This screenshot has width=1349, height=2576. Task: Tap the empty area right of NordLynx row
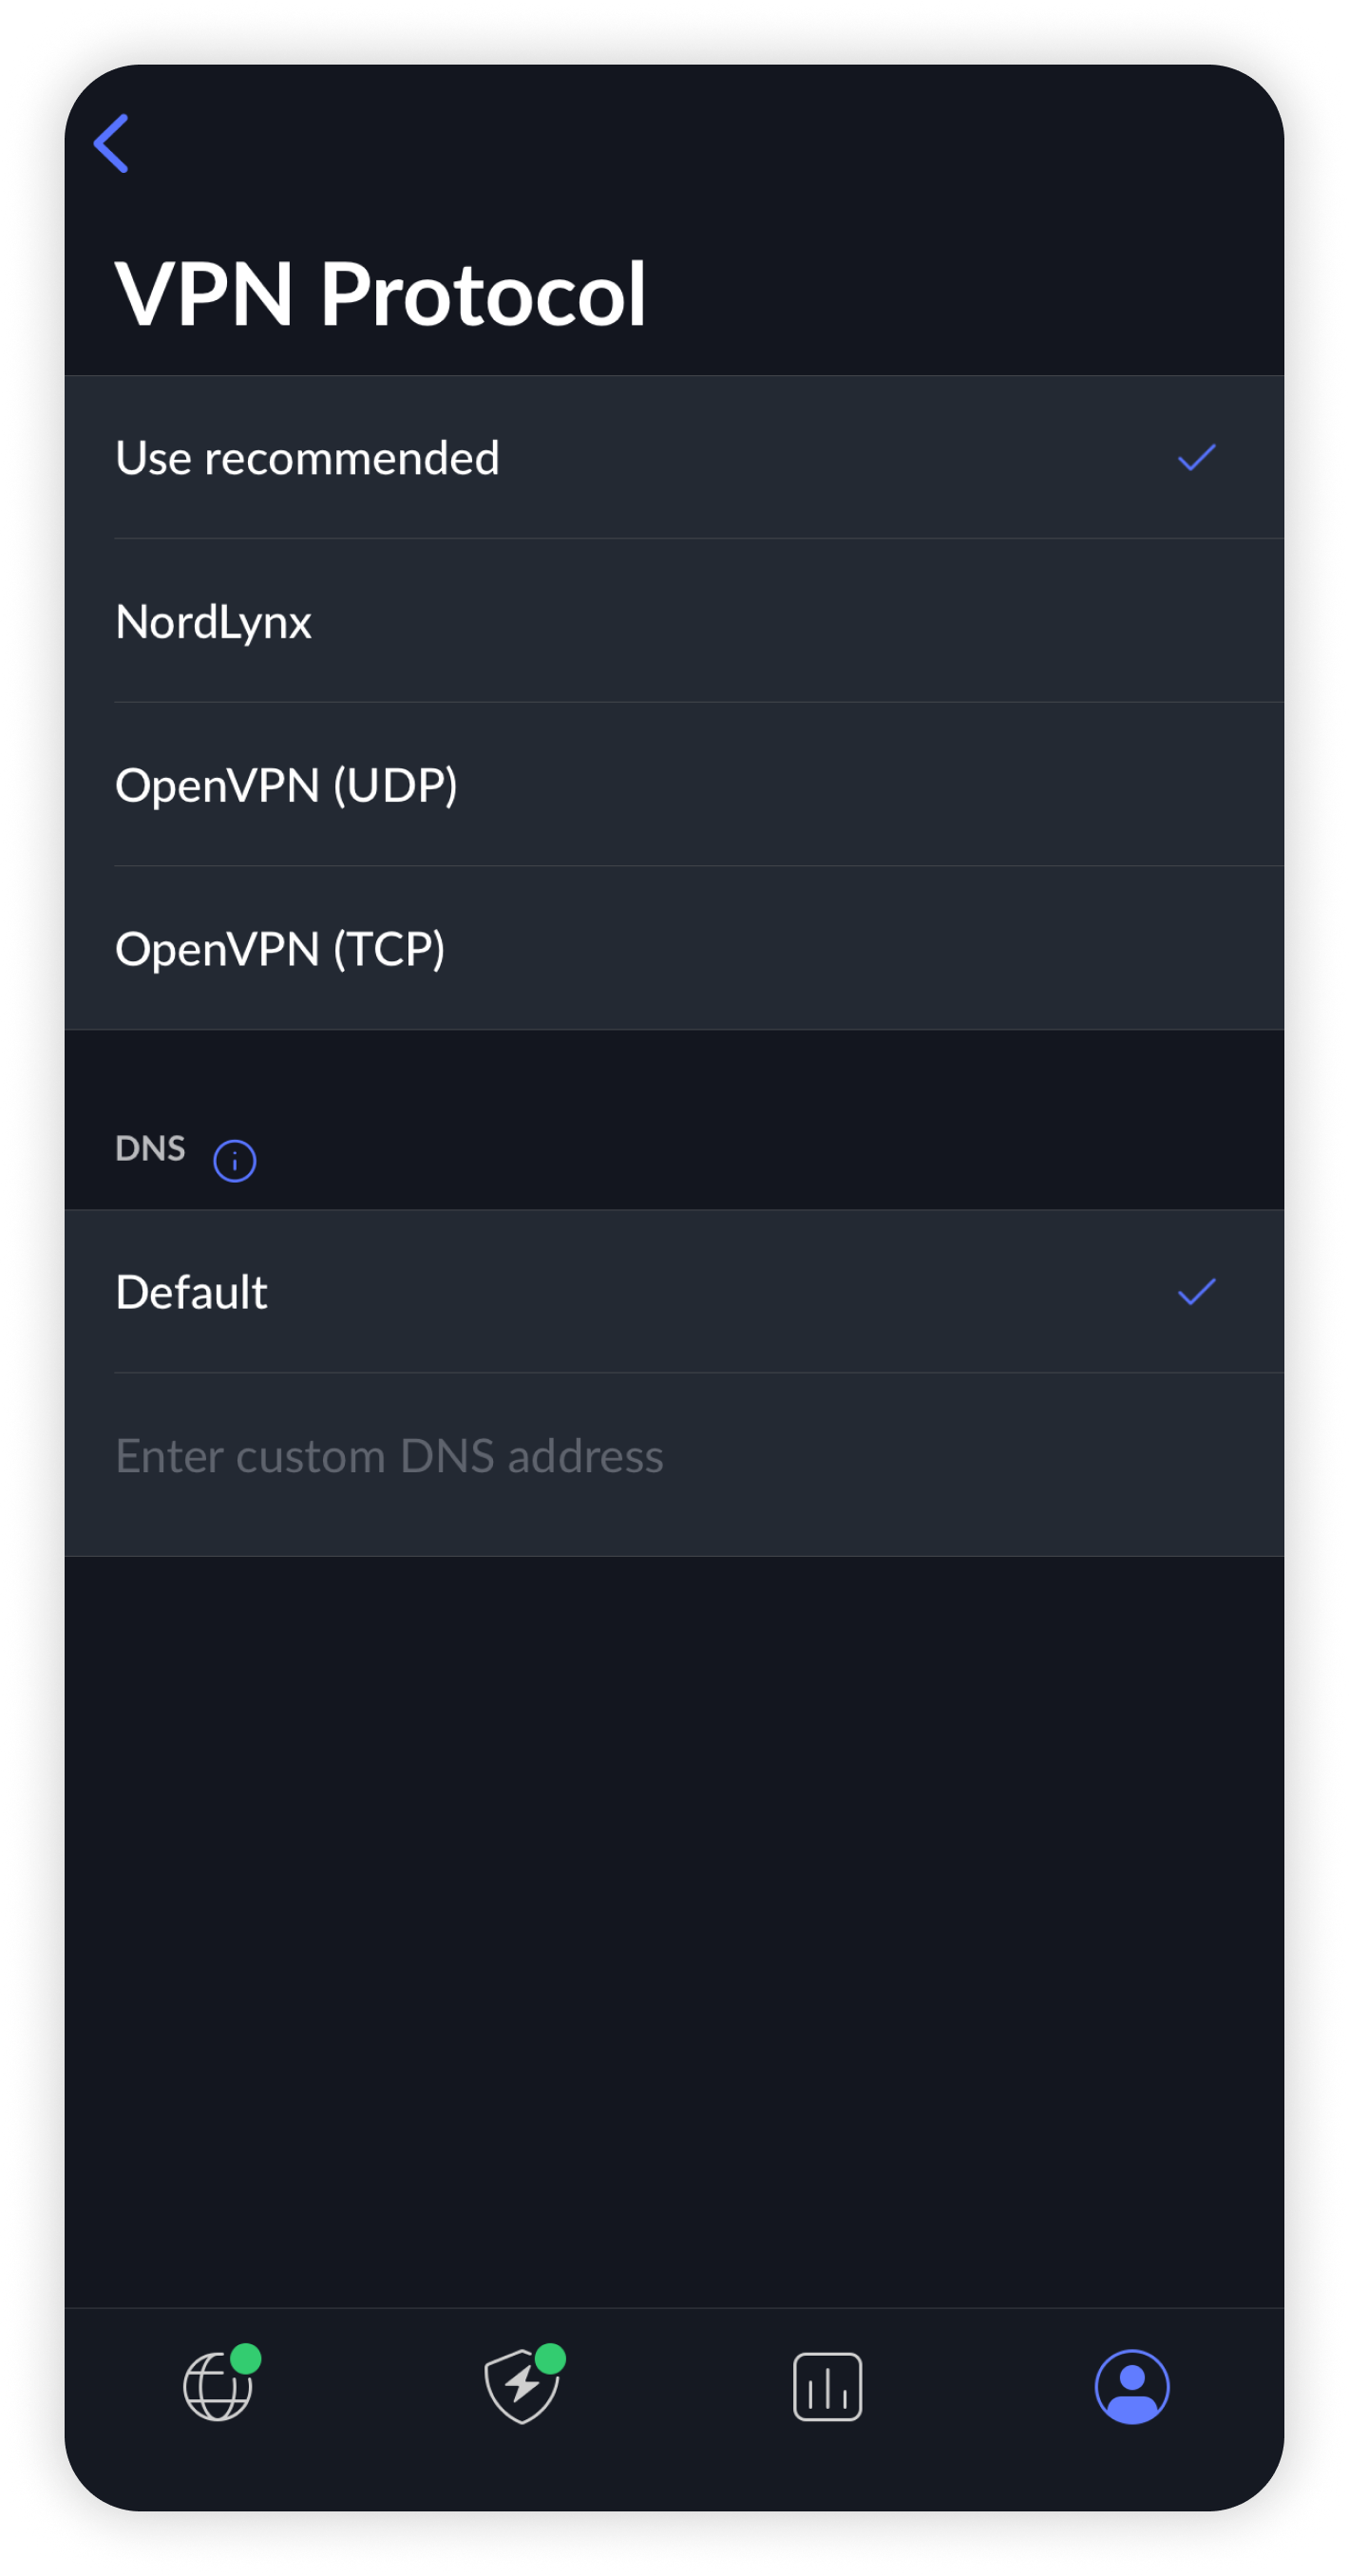tap(900, 622)
